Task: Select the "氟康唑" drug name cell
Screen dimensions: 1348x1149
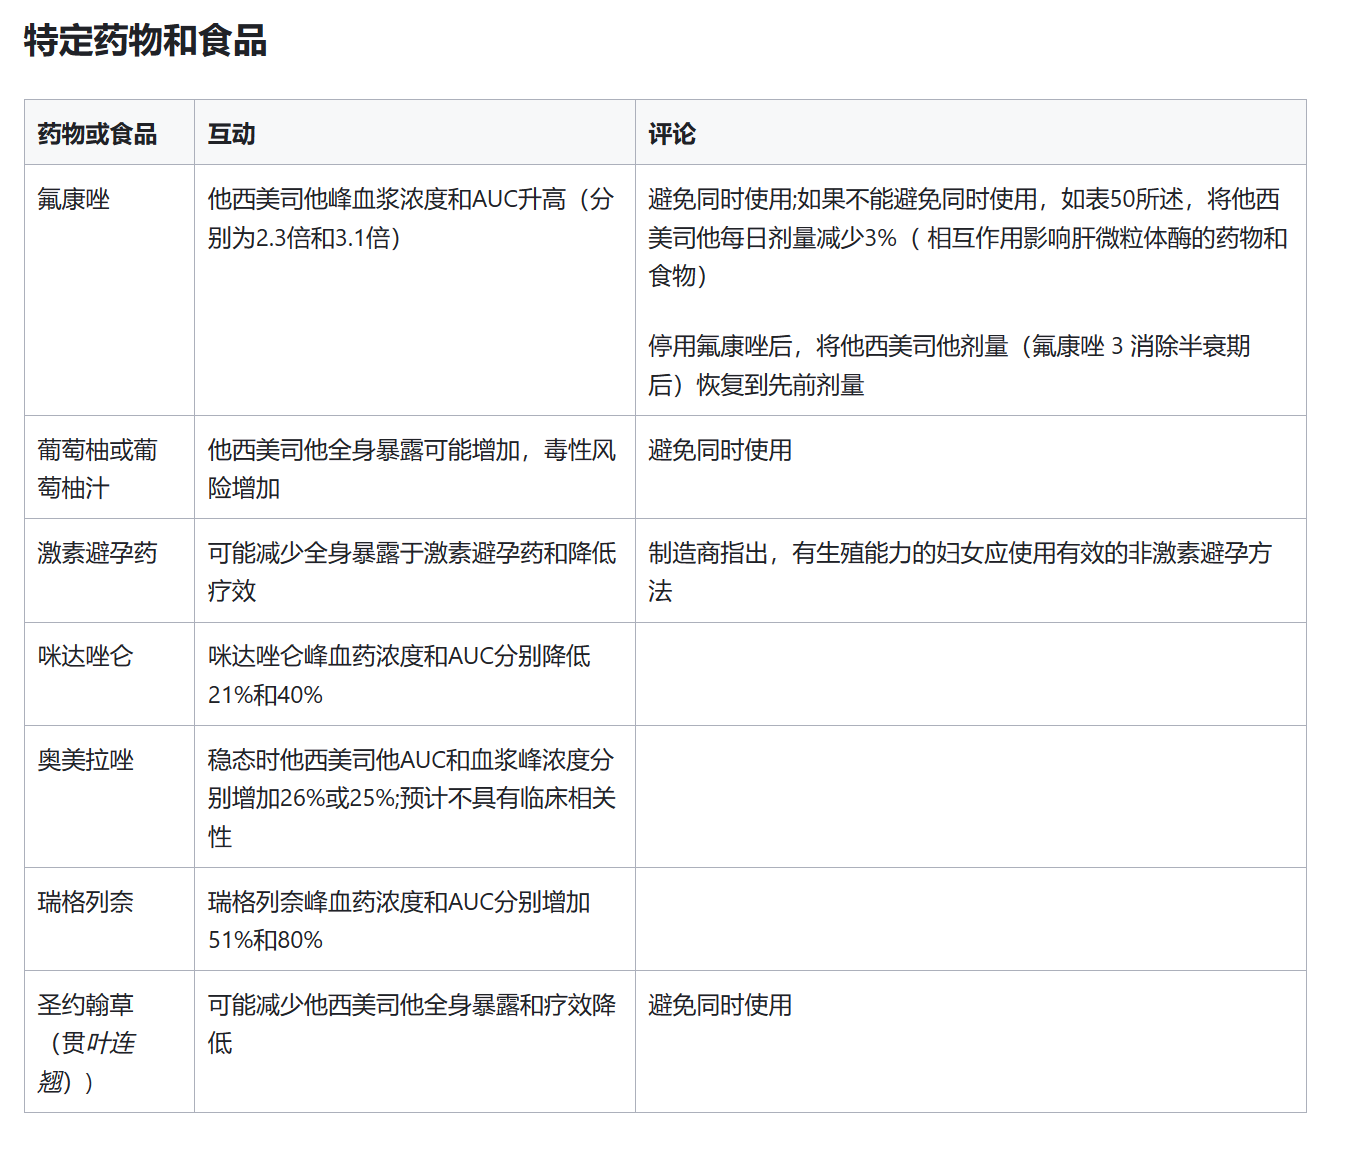Action: pos(73,199)
